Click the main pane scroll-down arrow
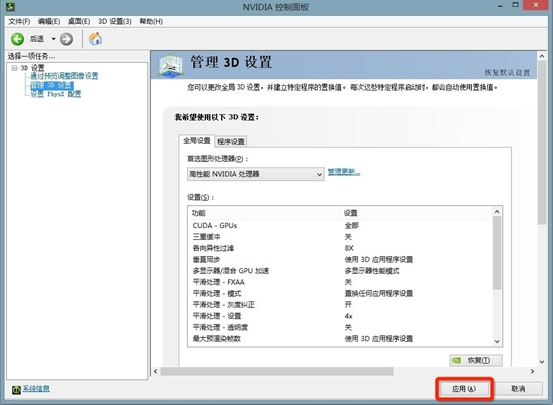553x405 pixels. tap(542, 362)
